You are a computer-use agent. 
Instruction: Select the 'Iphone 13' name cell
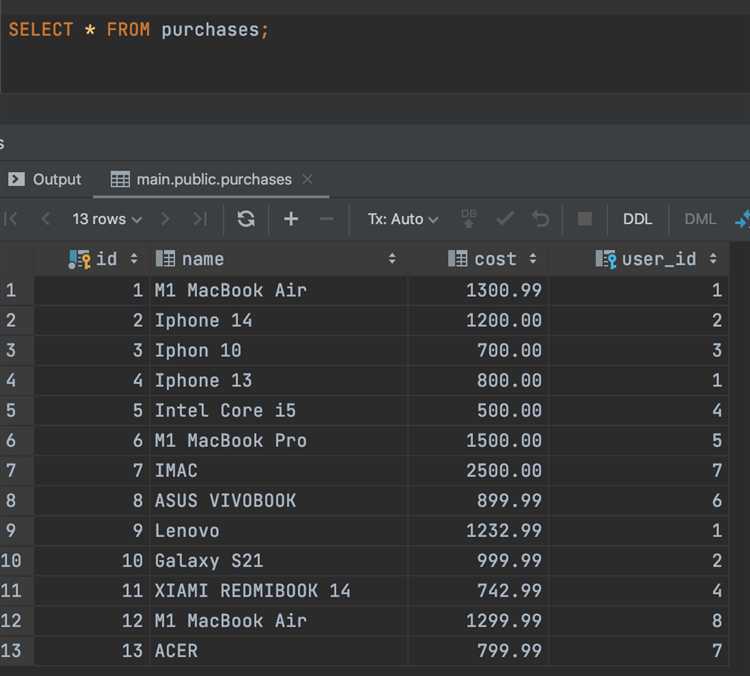coord(279,381)
